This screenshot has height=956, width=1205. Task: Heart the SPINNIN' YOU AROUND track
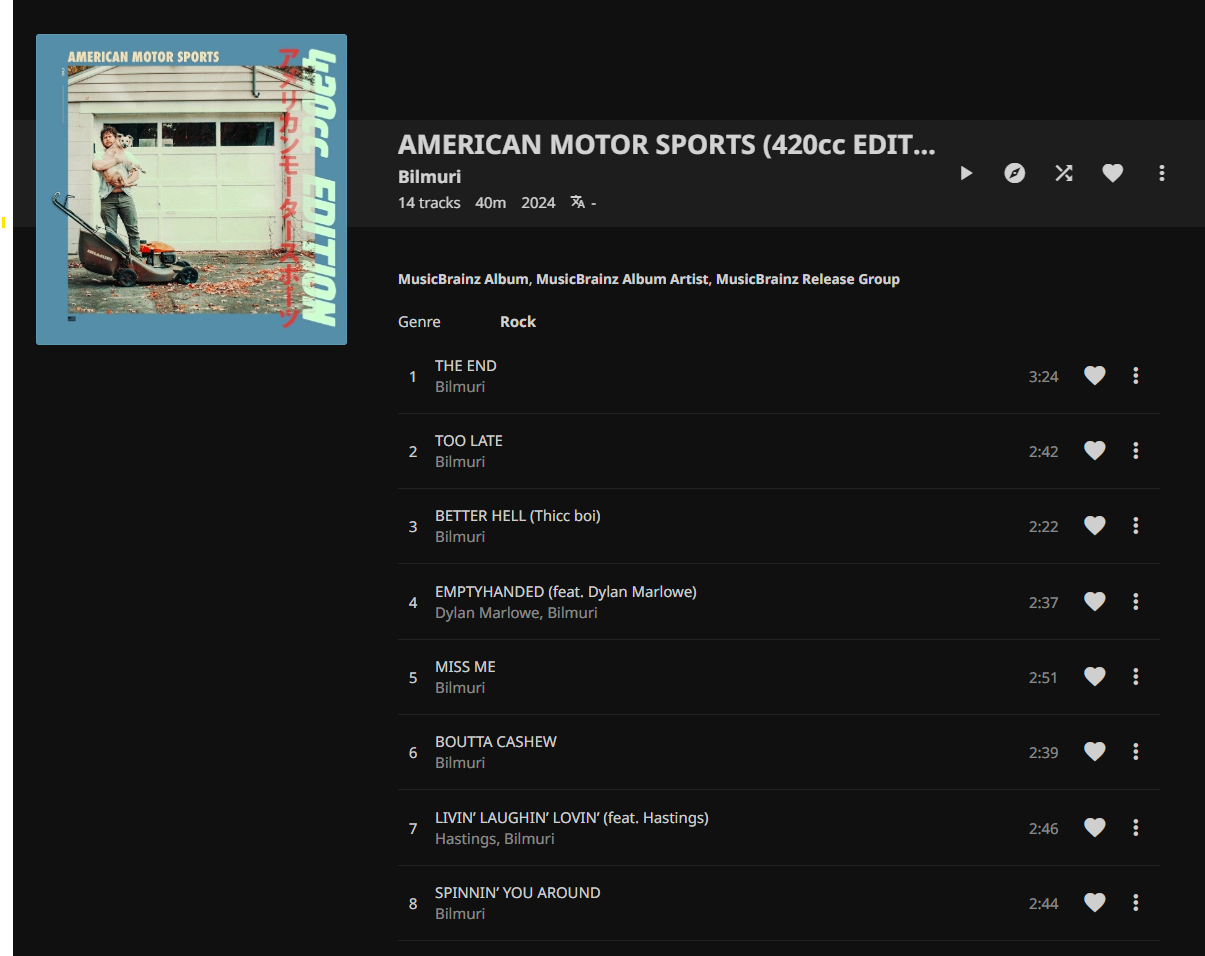(x=1095, y=903)
